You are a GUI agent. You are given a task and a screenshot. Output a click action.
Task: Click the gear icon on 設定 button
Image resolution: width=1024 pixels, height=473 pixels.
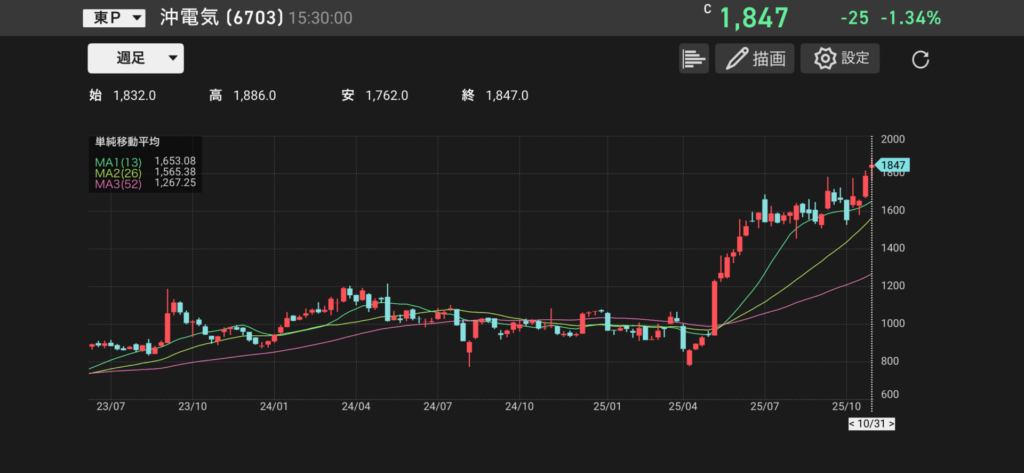tap(825, 58)
